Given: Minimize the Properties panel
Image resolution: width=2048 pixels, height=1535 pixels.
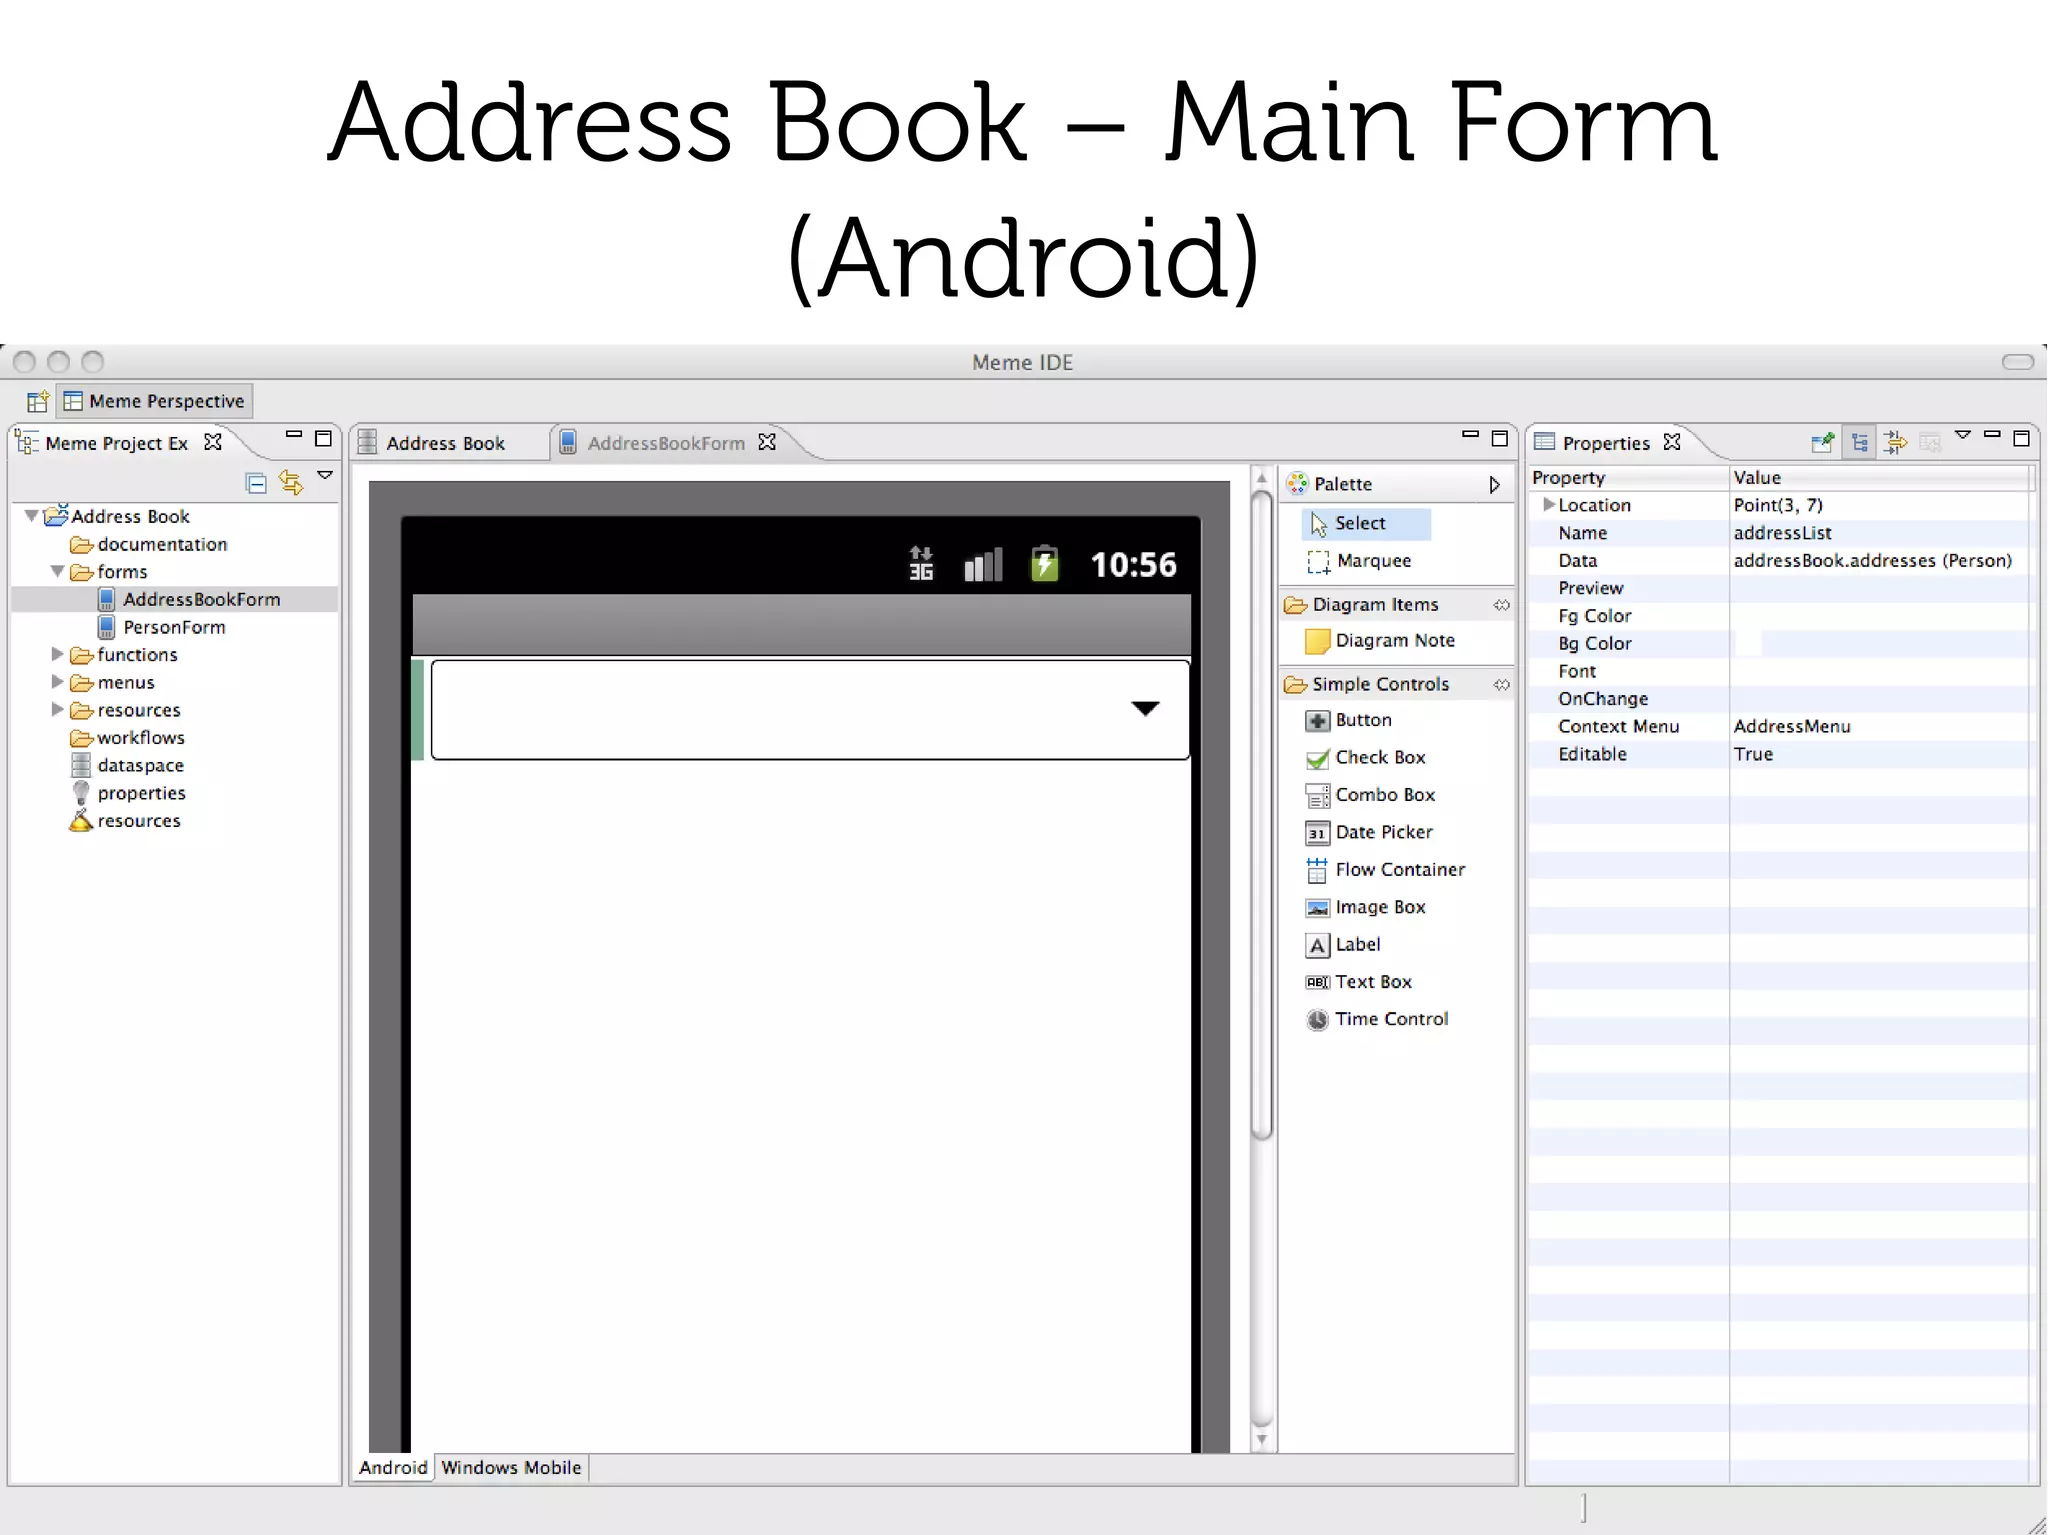Looking at the screenshot, I should [x=1992, y=435].
